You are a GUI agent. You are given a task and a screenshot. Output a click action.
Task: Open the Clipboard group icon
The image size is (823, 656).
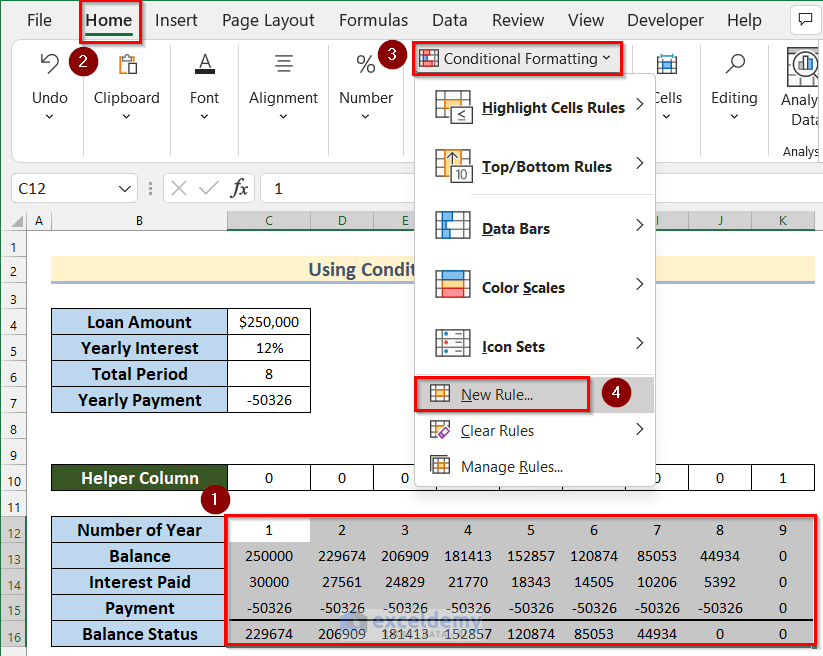[127, 62]
